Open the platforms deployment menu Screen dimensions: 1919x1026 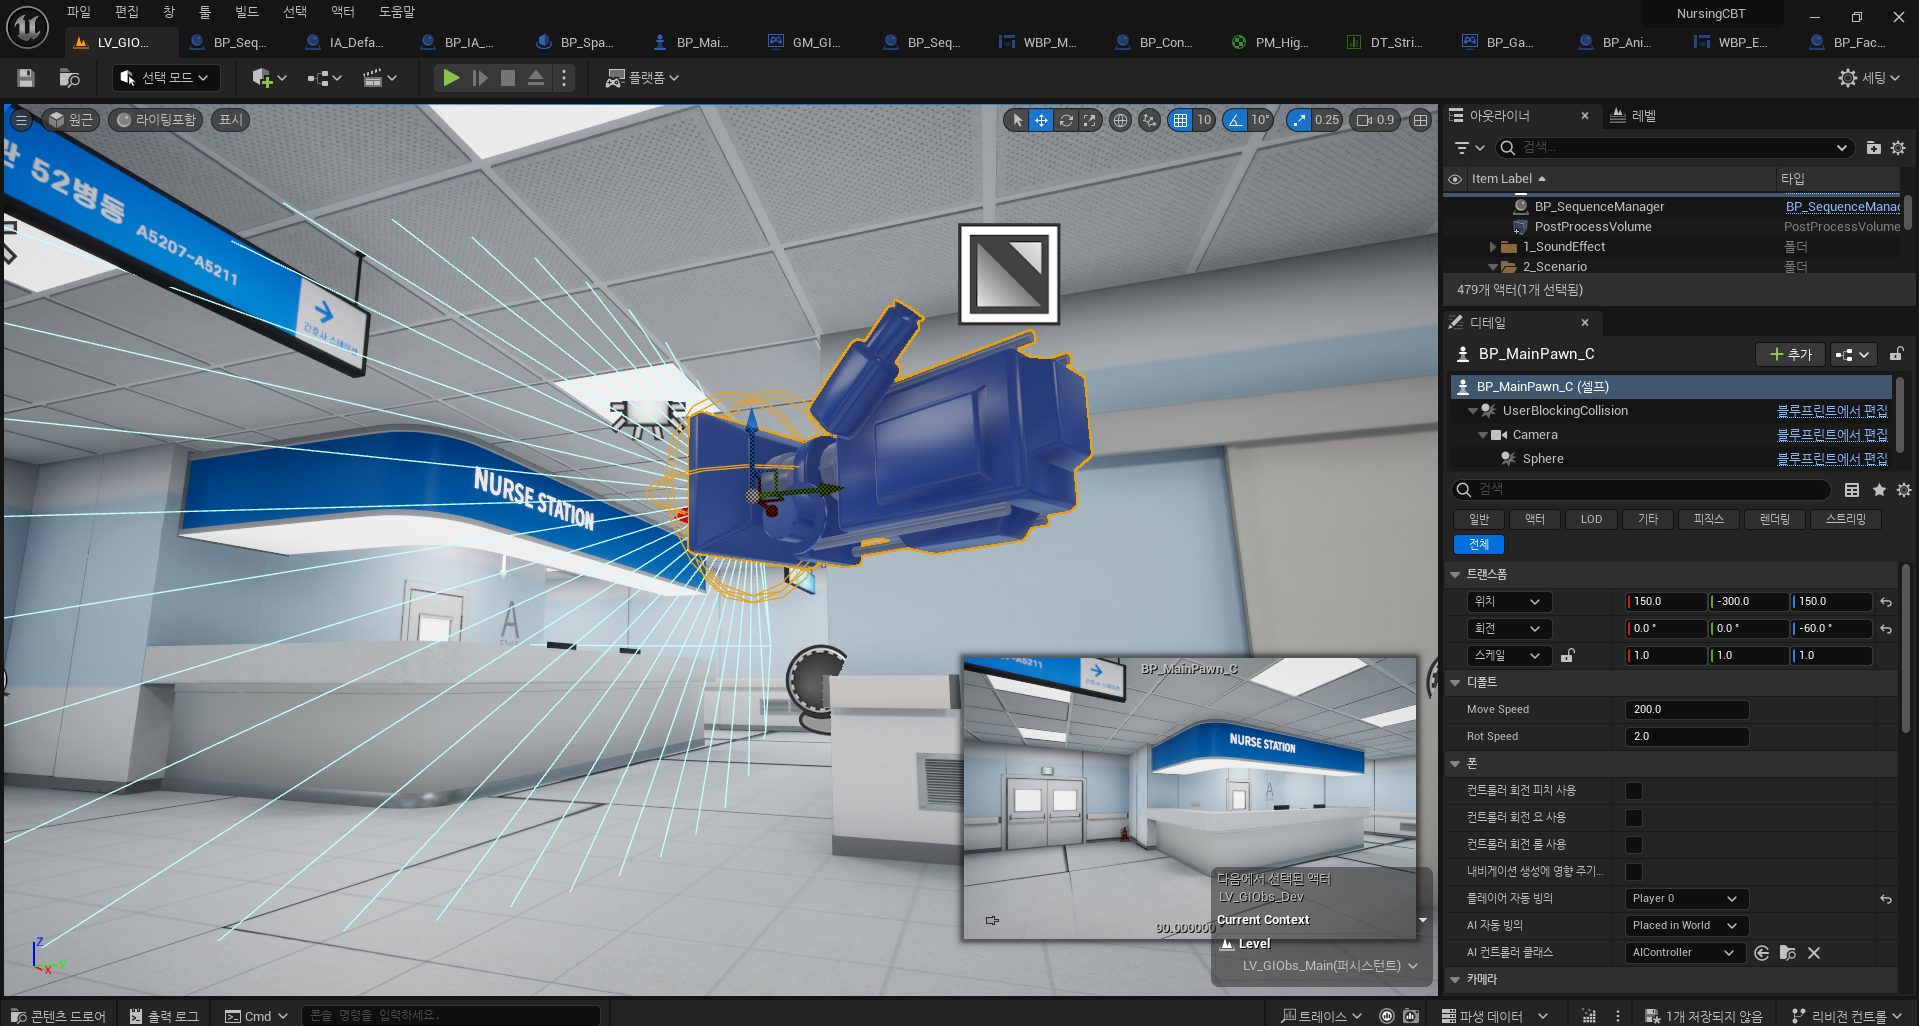coord(641,77)
